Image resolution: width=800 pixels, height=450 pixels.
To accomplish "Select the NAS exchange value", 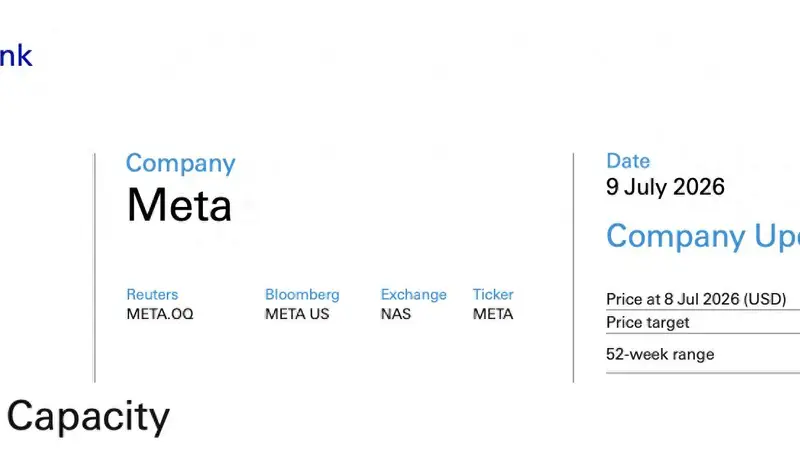I will point(395,314).
